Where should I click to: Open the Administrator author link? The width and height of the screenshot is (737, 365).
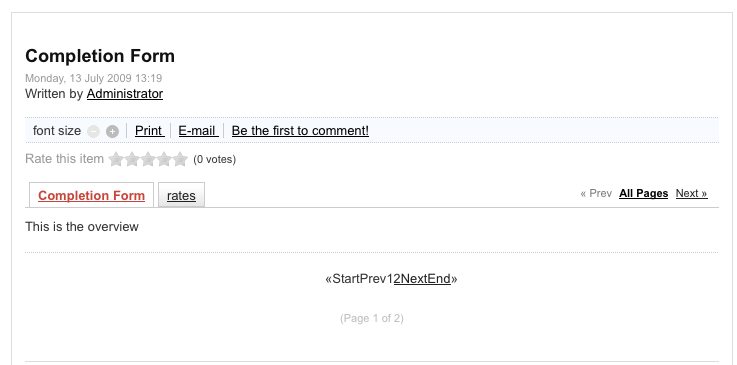tap(125, 94)
